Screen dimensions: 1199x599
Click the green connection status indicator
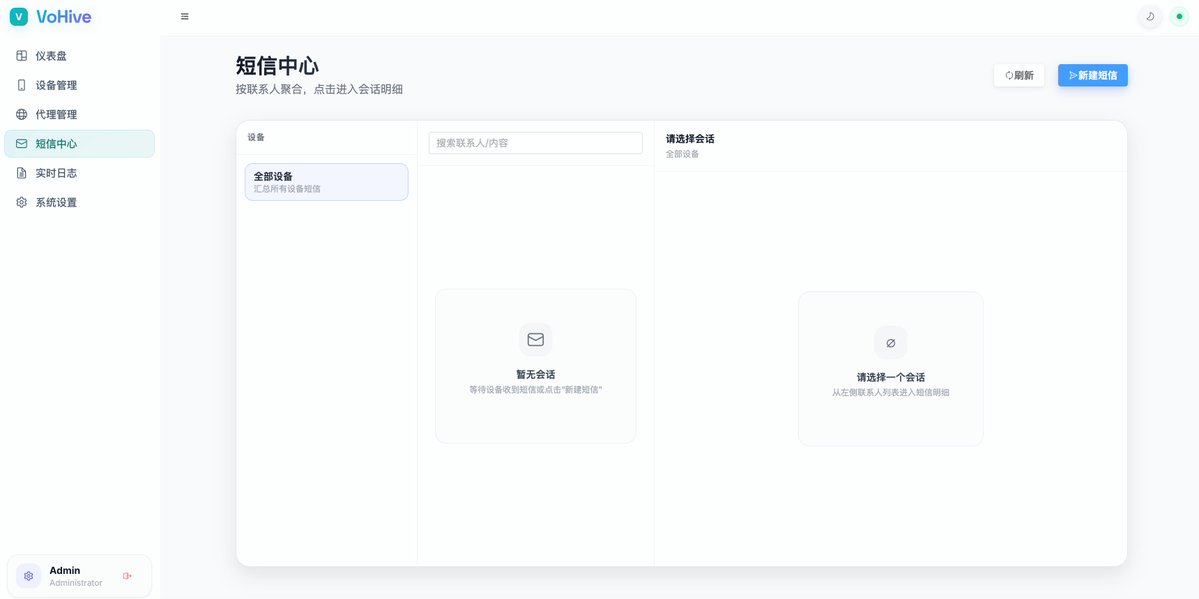point(1179,16)
